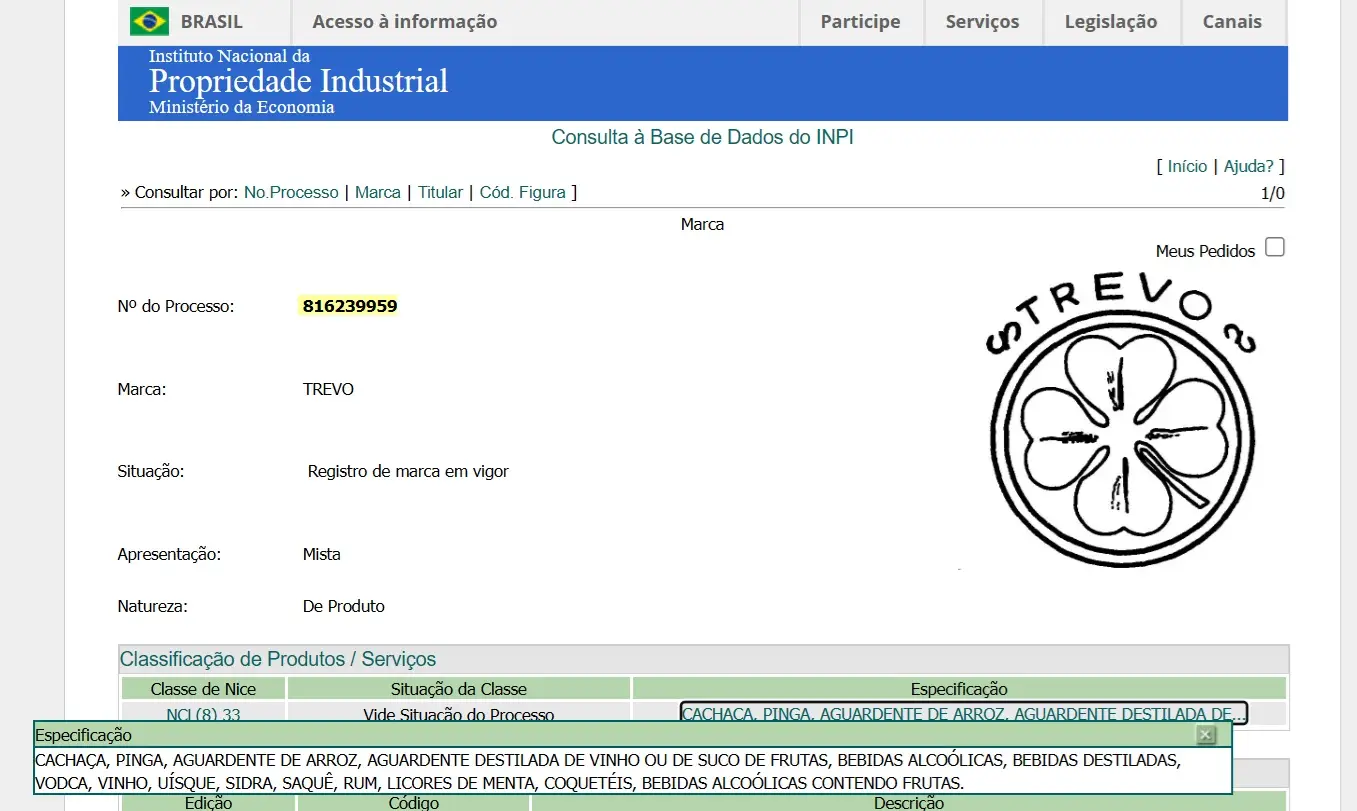Click Propriedade Industrial banner title

coord(299,81)
